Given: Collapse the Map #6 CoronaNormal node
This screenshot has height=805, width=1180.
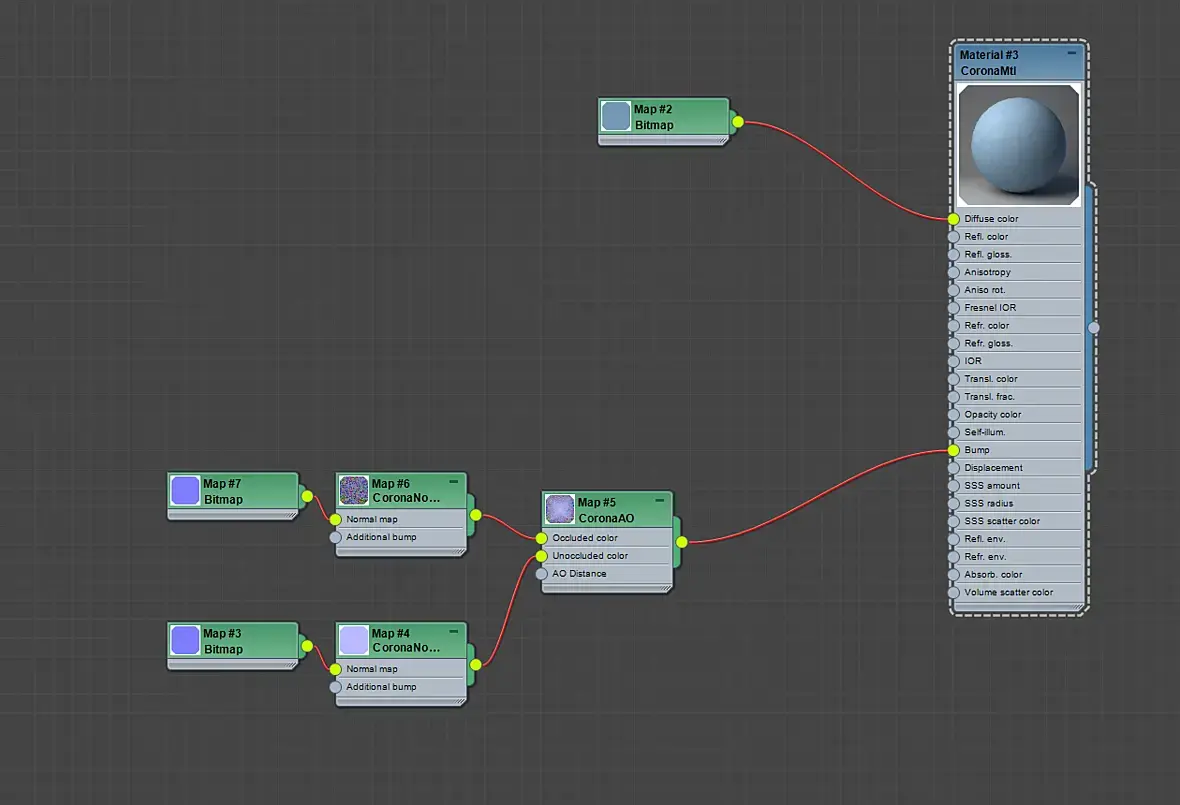Looking at the screenshot, I should [454, 481].
